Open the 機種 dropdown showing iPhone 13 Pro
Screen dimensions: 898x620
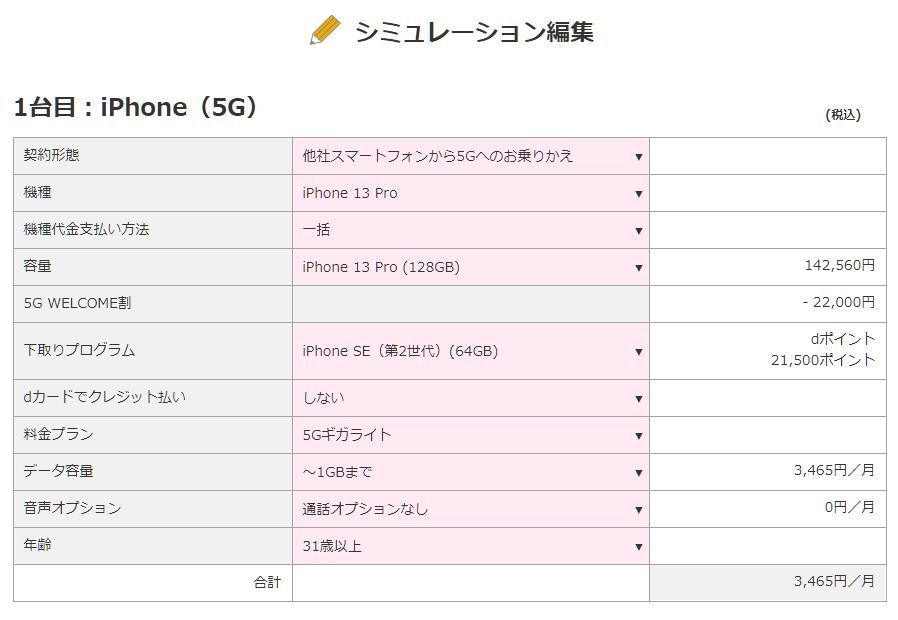(x=471, y=193)
